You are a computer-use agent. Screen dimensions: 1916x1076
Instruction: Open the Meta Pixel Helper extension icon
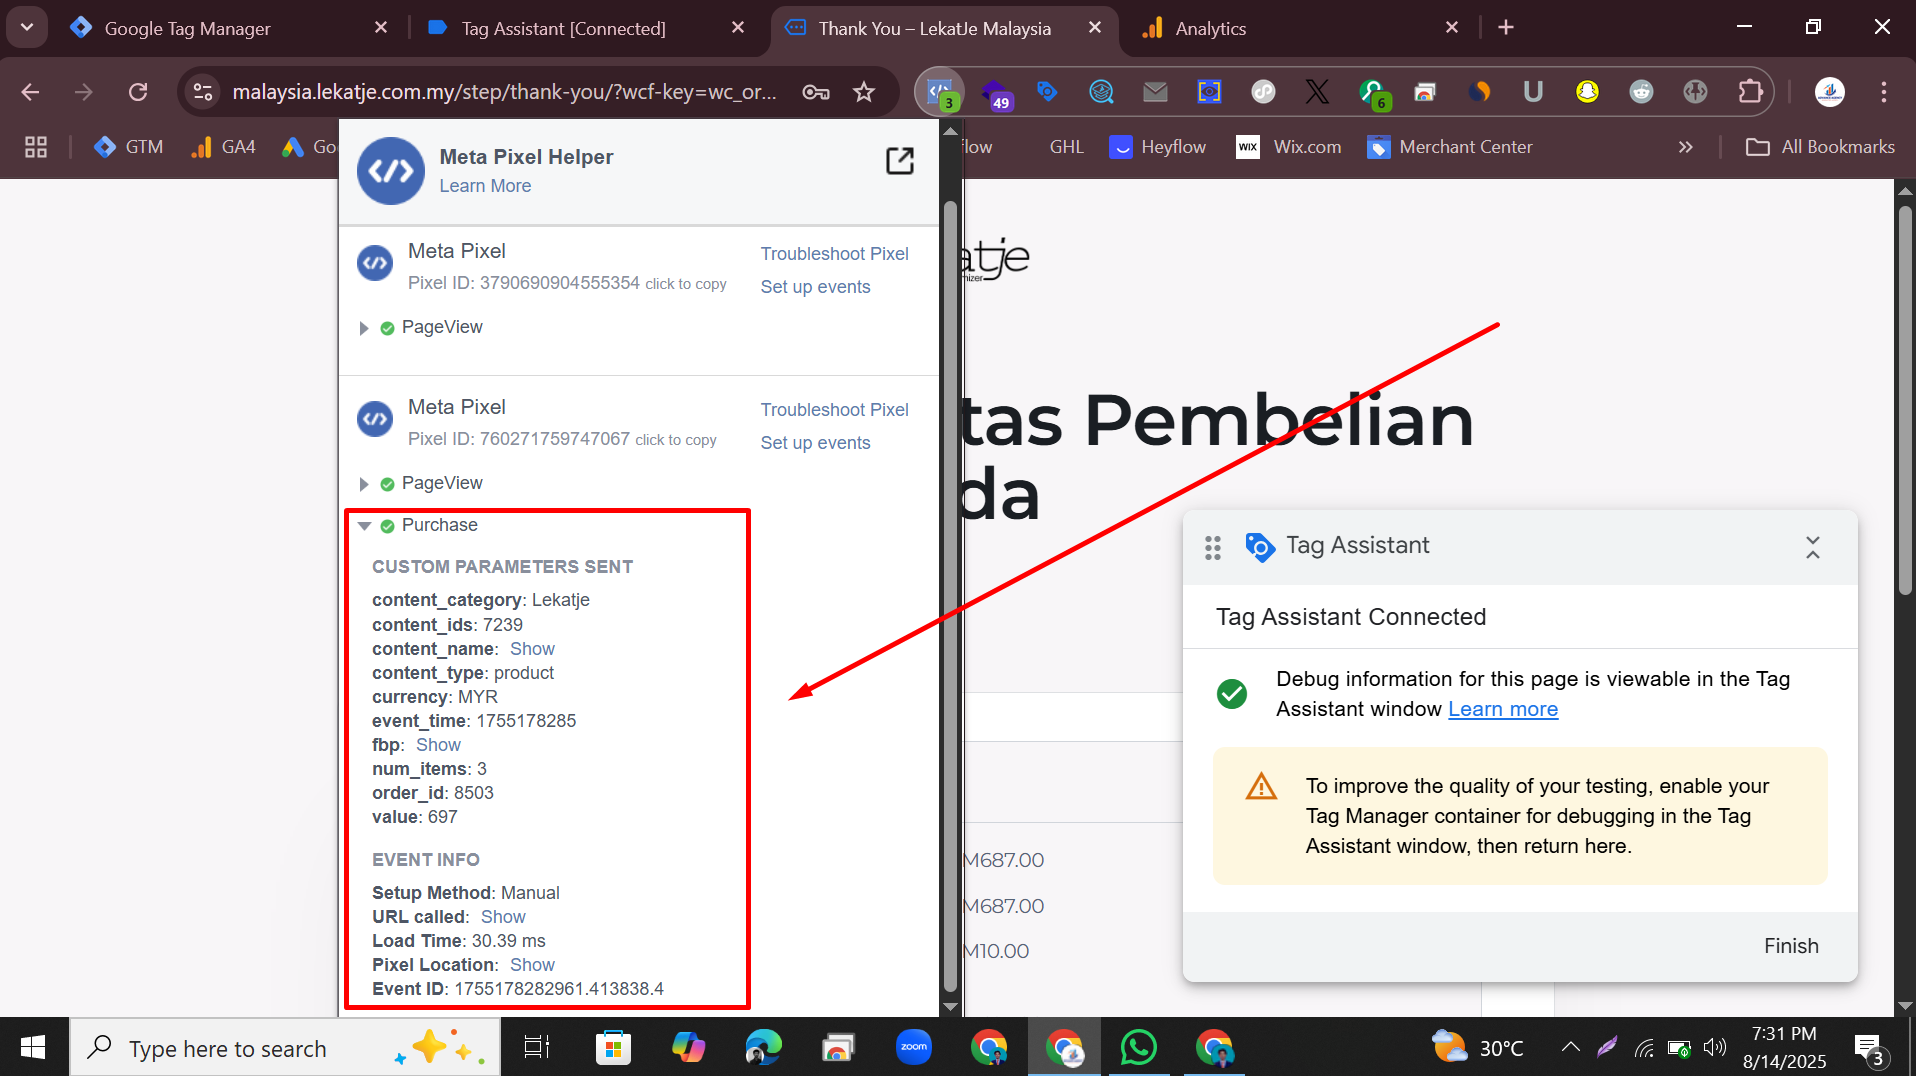(x=938, y=91)
